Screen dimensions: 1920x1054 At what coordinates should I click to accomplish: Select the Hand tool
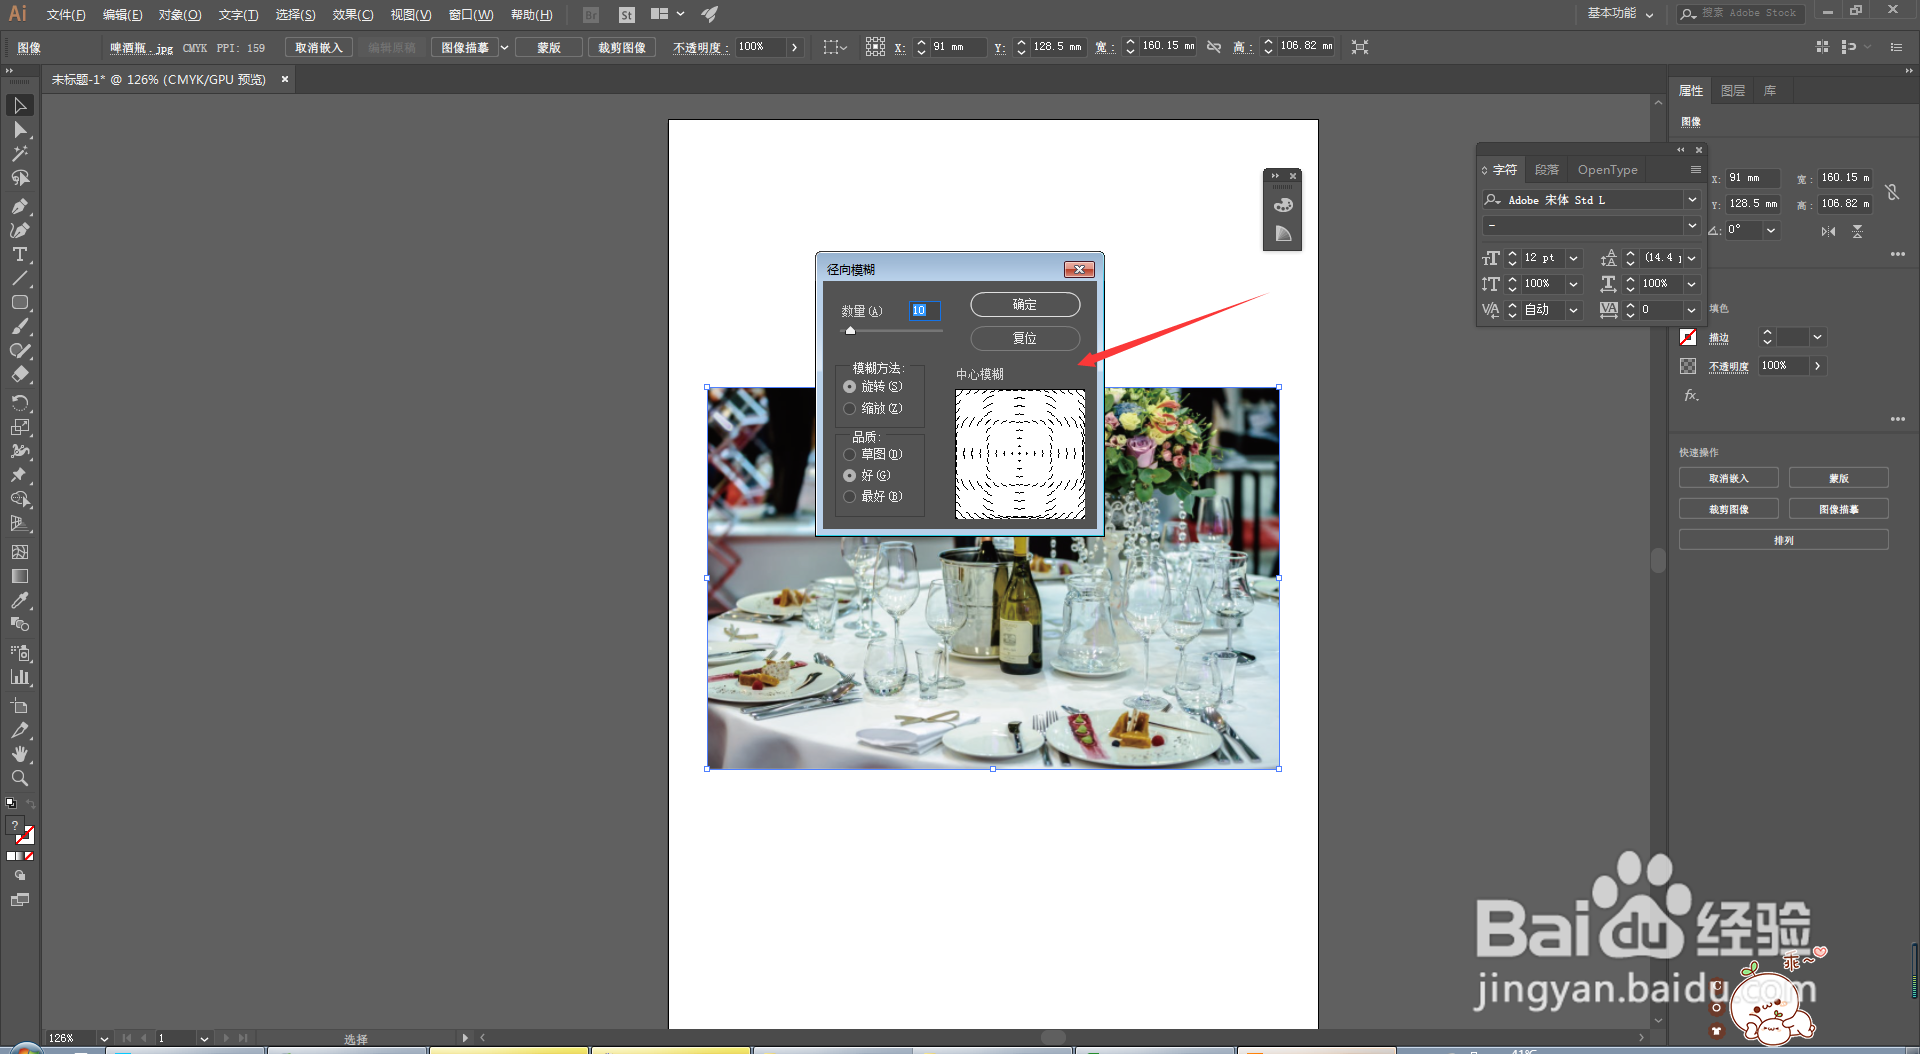click(x=20, y=754)
